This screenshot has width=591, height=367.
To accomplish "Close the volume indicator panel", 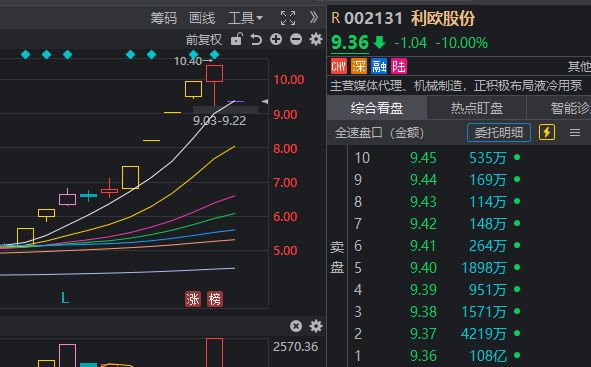I will (296, 326).
